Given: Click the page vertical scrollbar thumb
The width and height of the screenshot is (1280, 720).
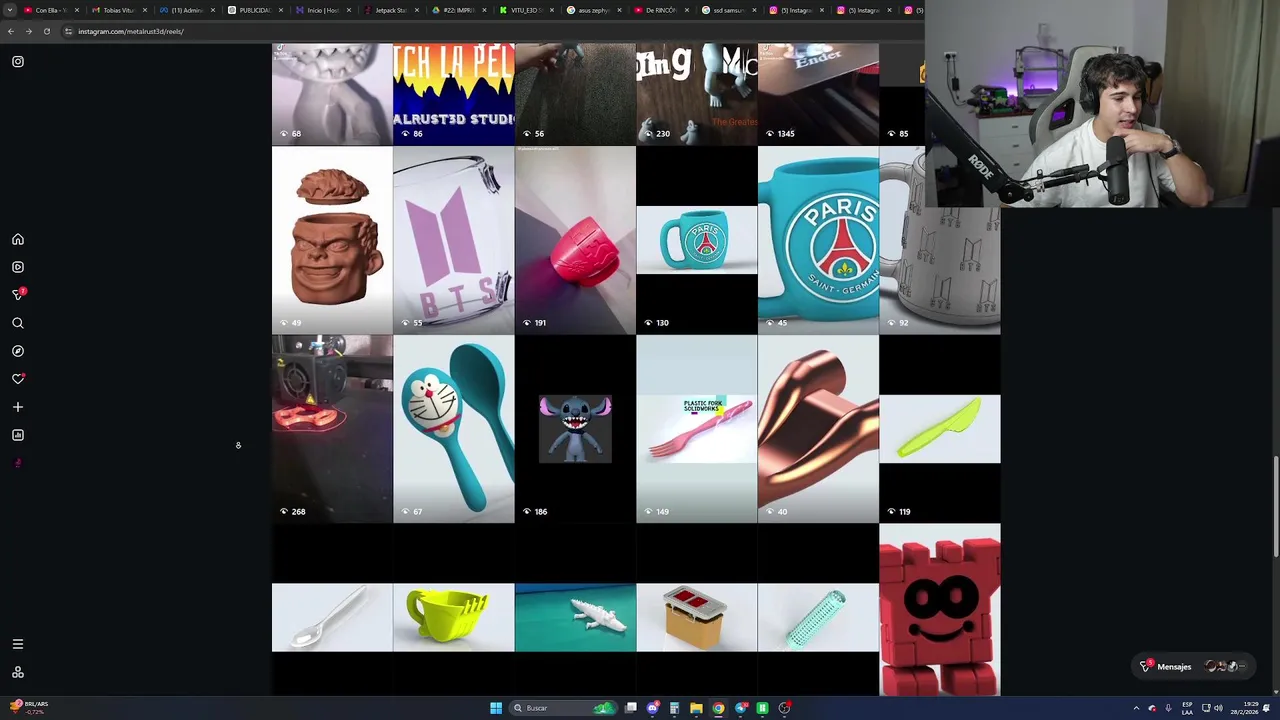Looking at the screenshot, I should pos(1275,506).
